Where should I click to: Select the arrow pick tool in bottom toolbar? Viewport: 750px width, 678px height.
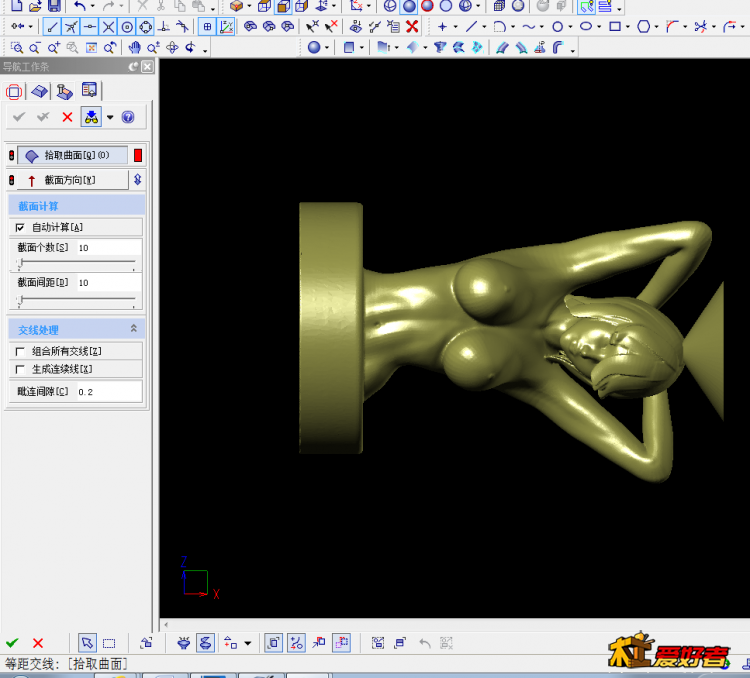point(87,643)
